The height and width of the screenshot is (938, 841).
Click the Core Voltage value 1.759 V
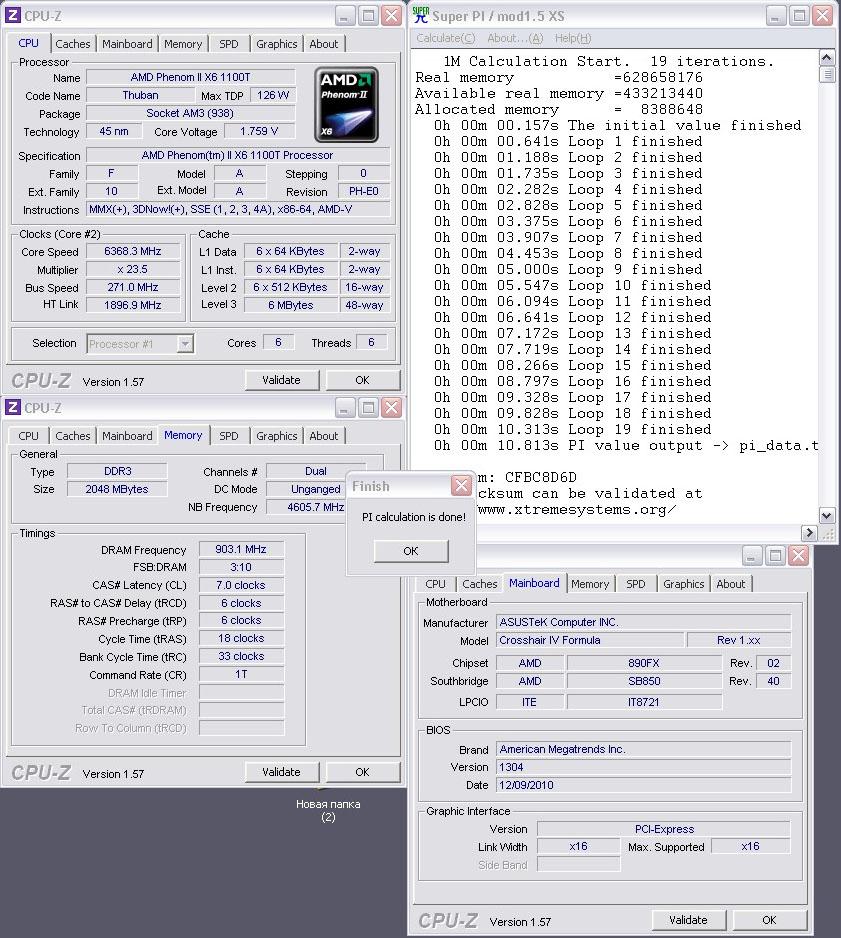[x=259, y=131]
